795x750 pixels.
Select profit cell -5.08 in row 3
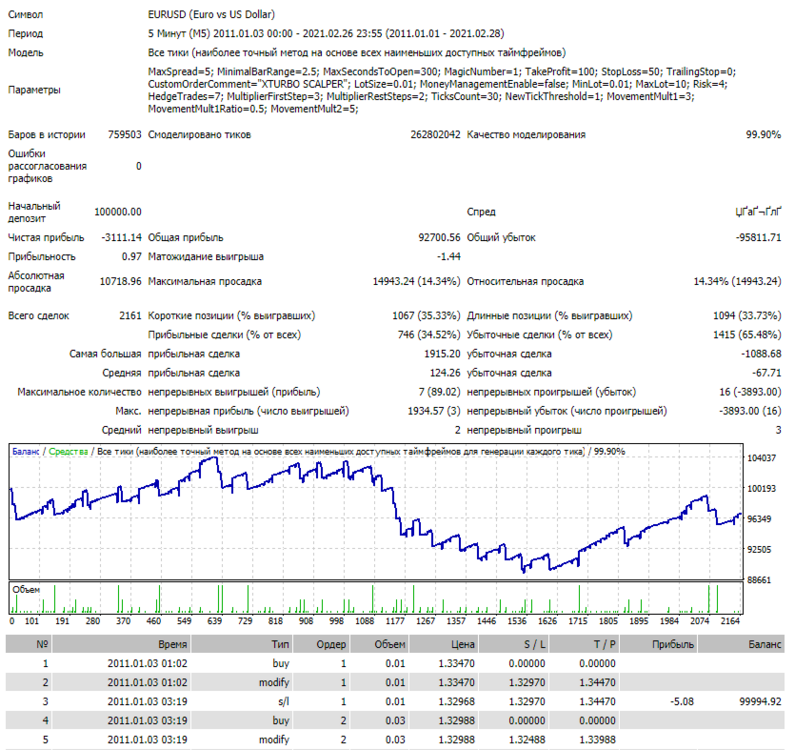point(682,701)
